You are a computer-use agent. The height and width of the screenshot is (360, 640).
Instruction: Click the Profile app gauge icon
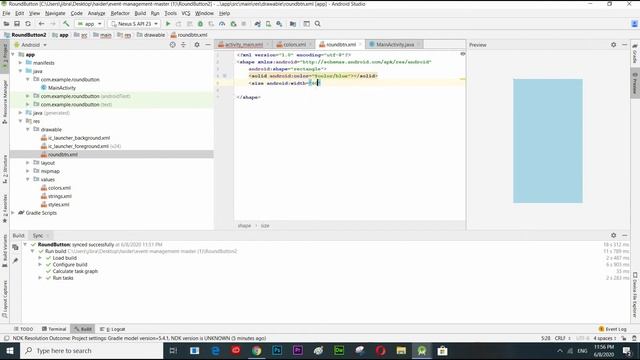[222, 24]
